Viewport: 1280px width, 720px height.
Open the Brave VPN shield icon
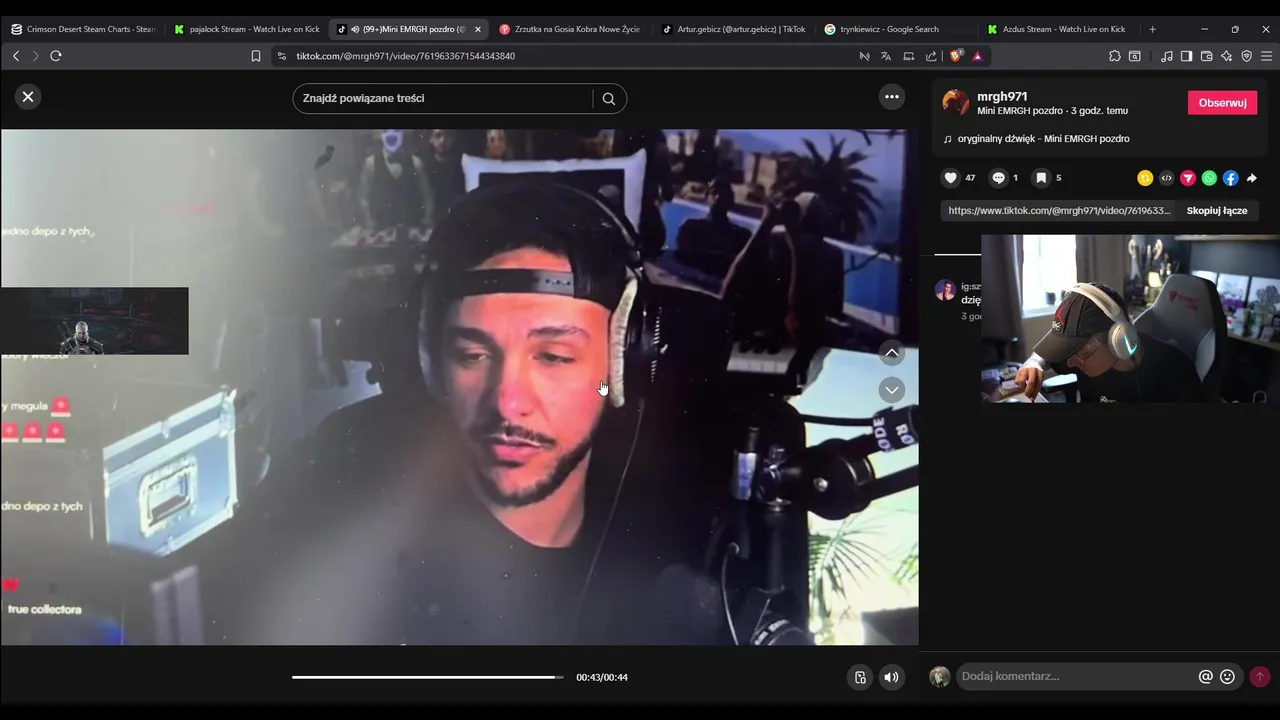pos(1246,56)
